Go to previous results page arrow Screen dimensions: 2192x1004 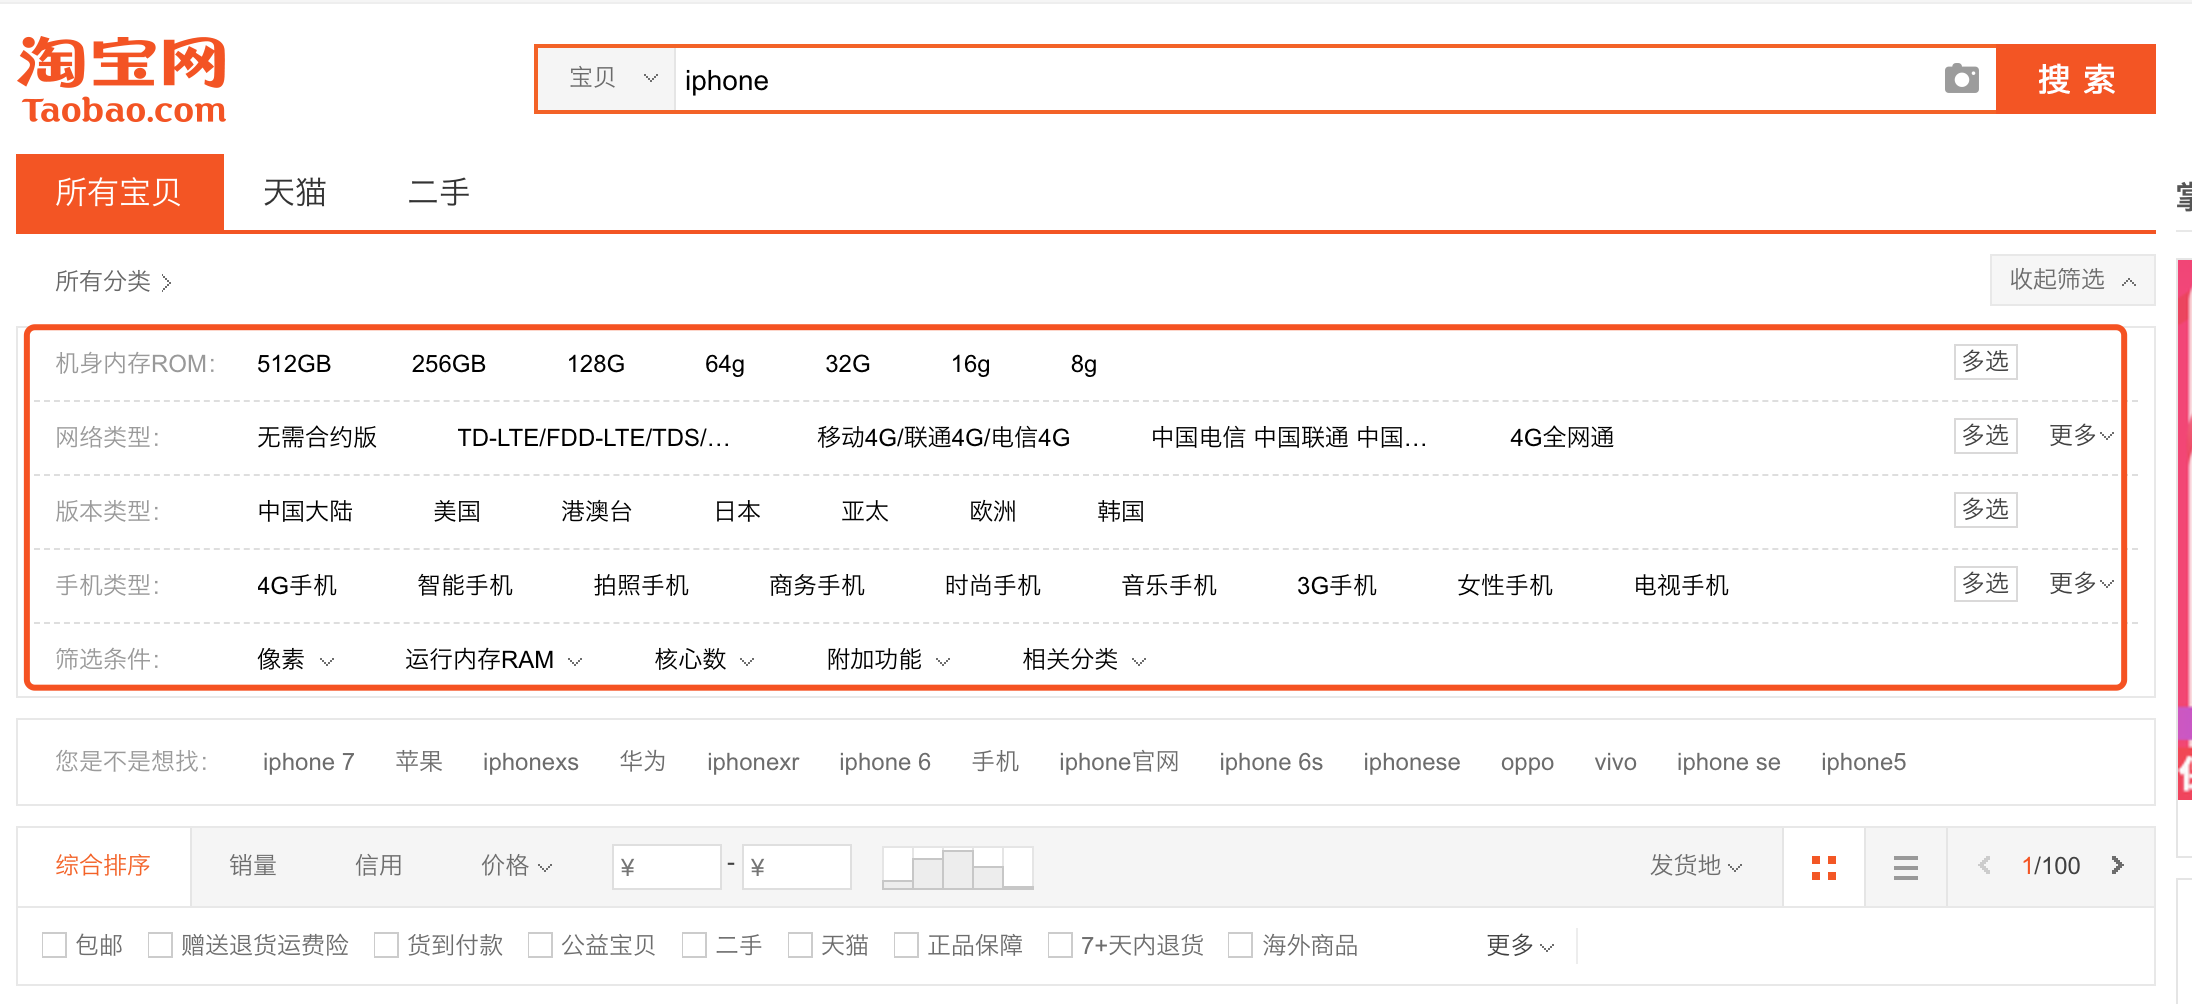click(x=1985, y=865)
